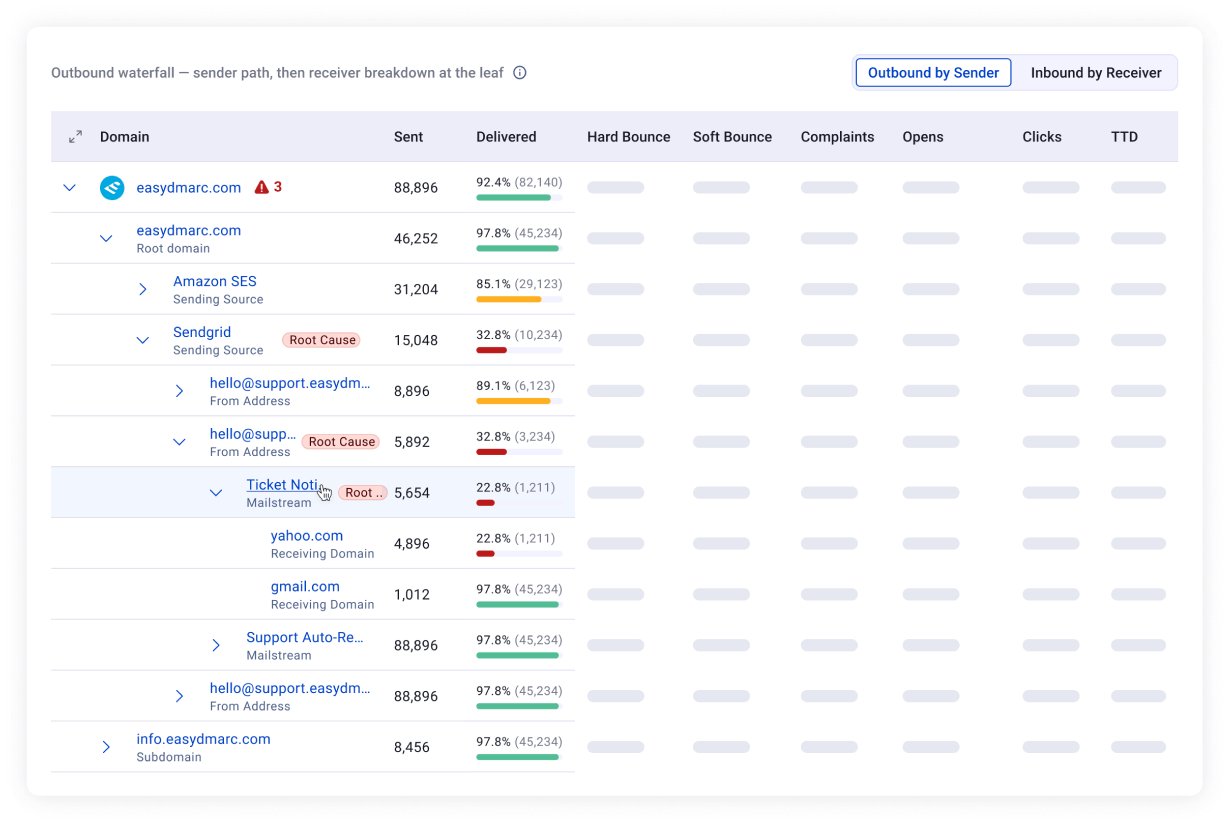Click the sent value 1,012

[x=412, y=595]
